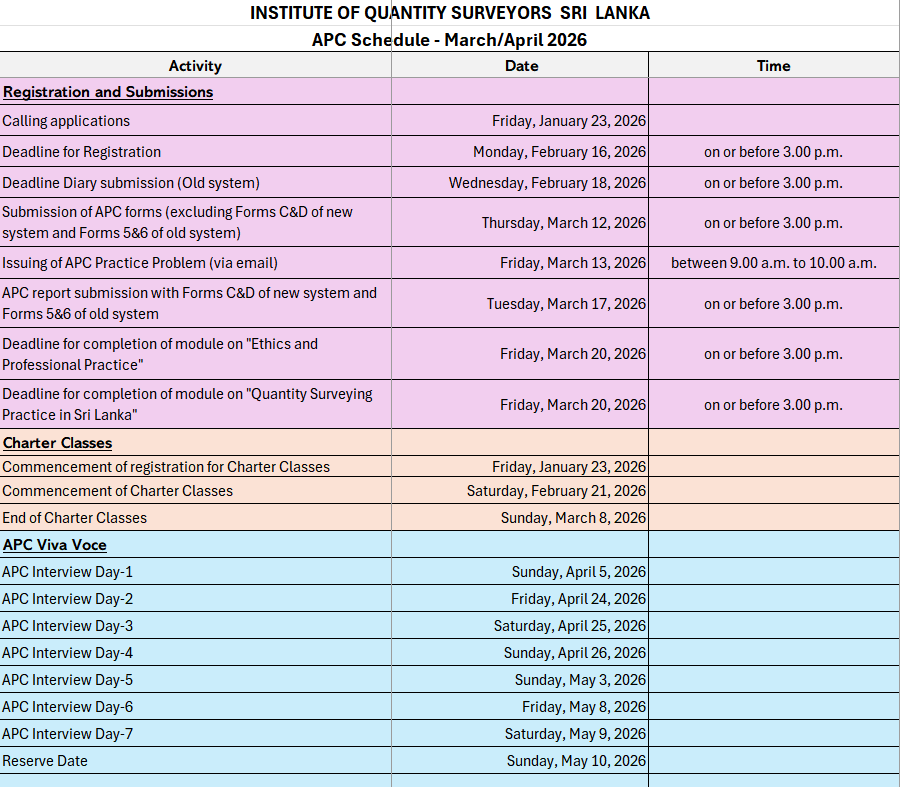
Task: Click the 'Charter Classes' section heading
Action: coord(58,443)
